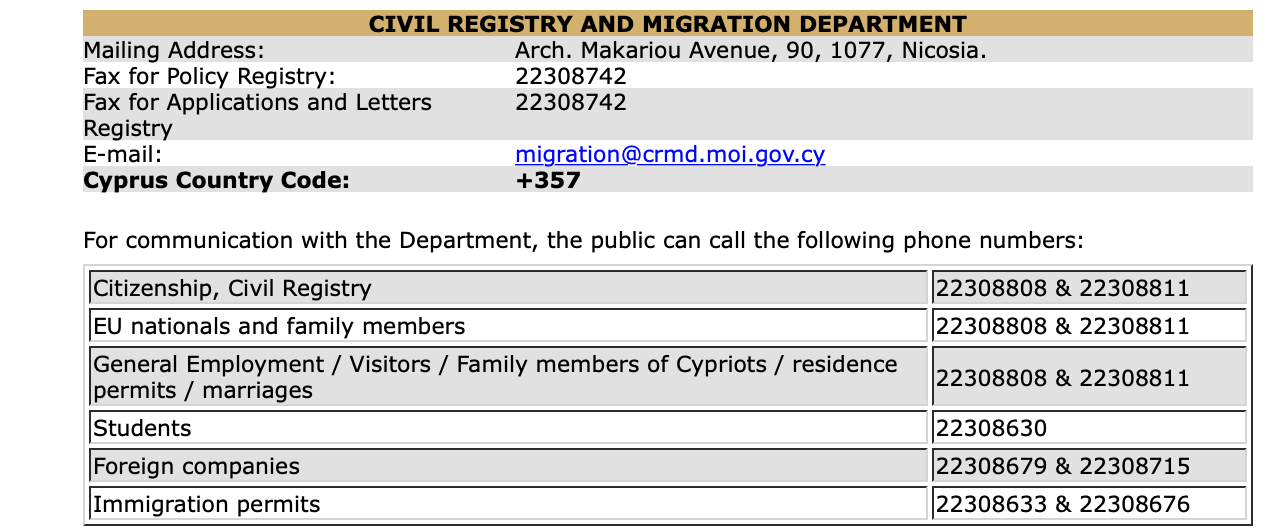Click phone numbers 22308679 & 22308715

(1062, 467)
